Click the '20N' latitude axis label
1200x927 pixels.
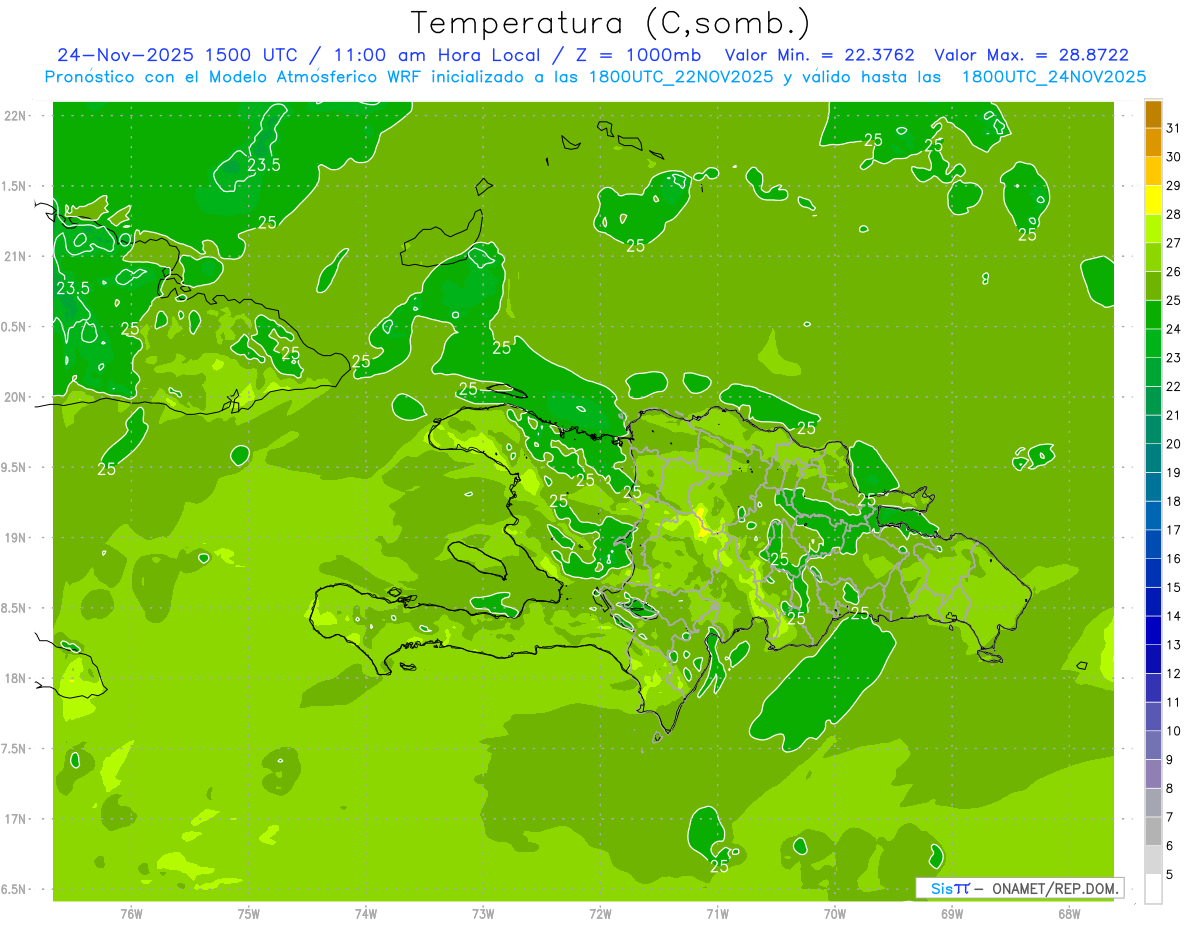click(14, 397)
